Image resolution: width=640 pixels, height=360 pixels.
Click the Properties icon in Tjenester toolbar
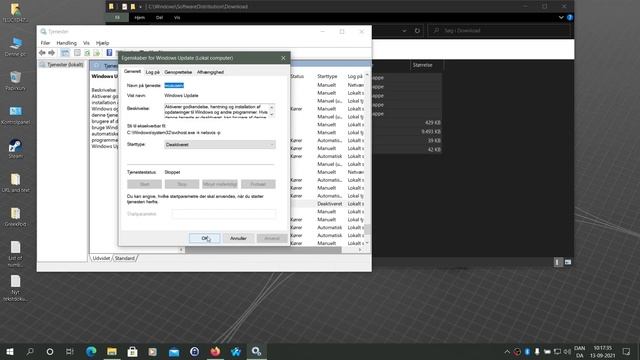point(77,53)
